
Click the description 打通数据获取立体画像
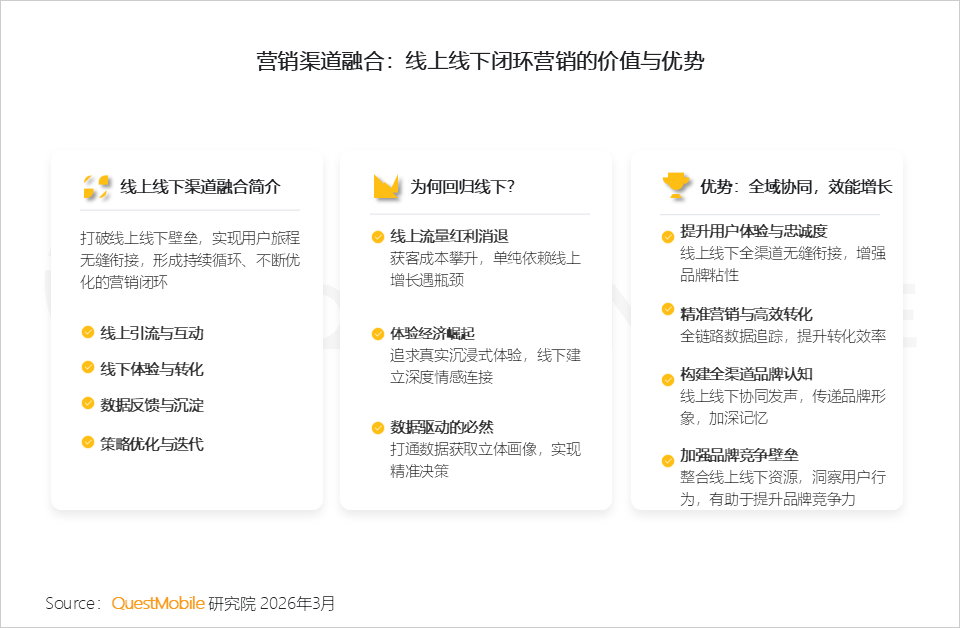(486, 460)
